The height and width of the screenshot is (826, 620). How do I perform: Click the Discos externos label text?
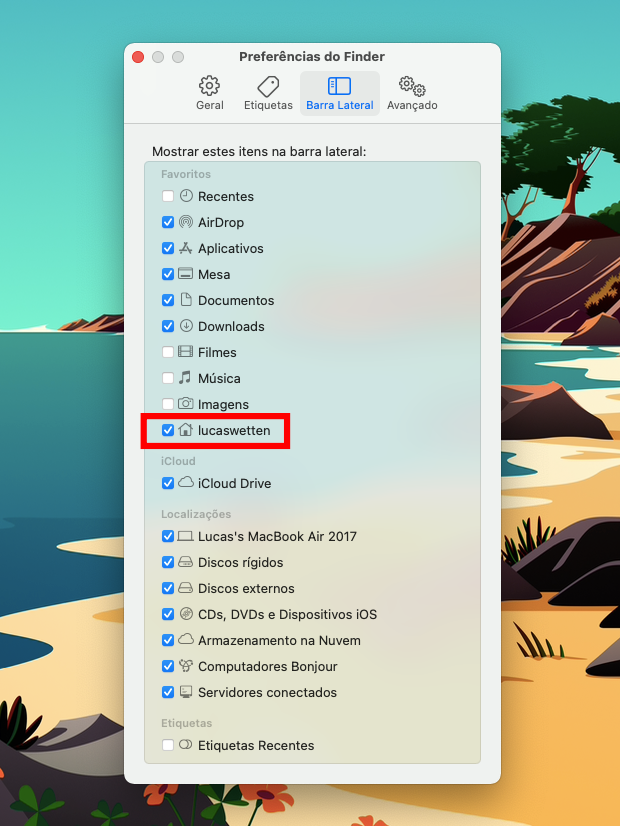(246, 588)
